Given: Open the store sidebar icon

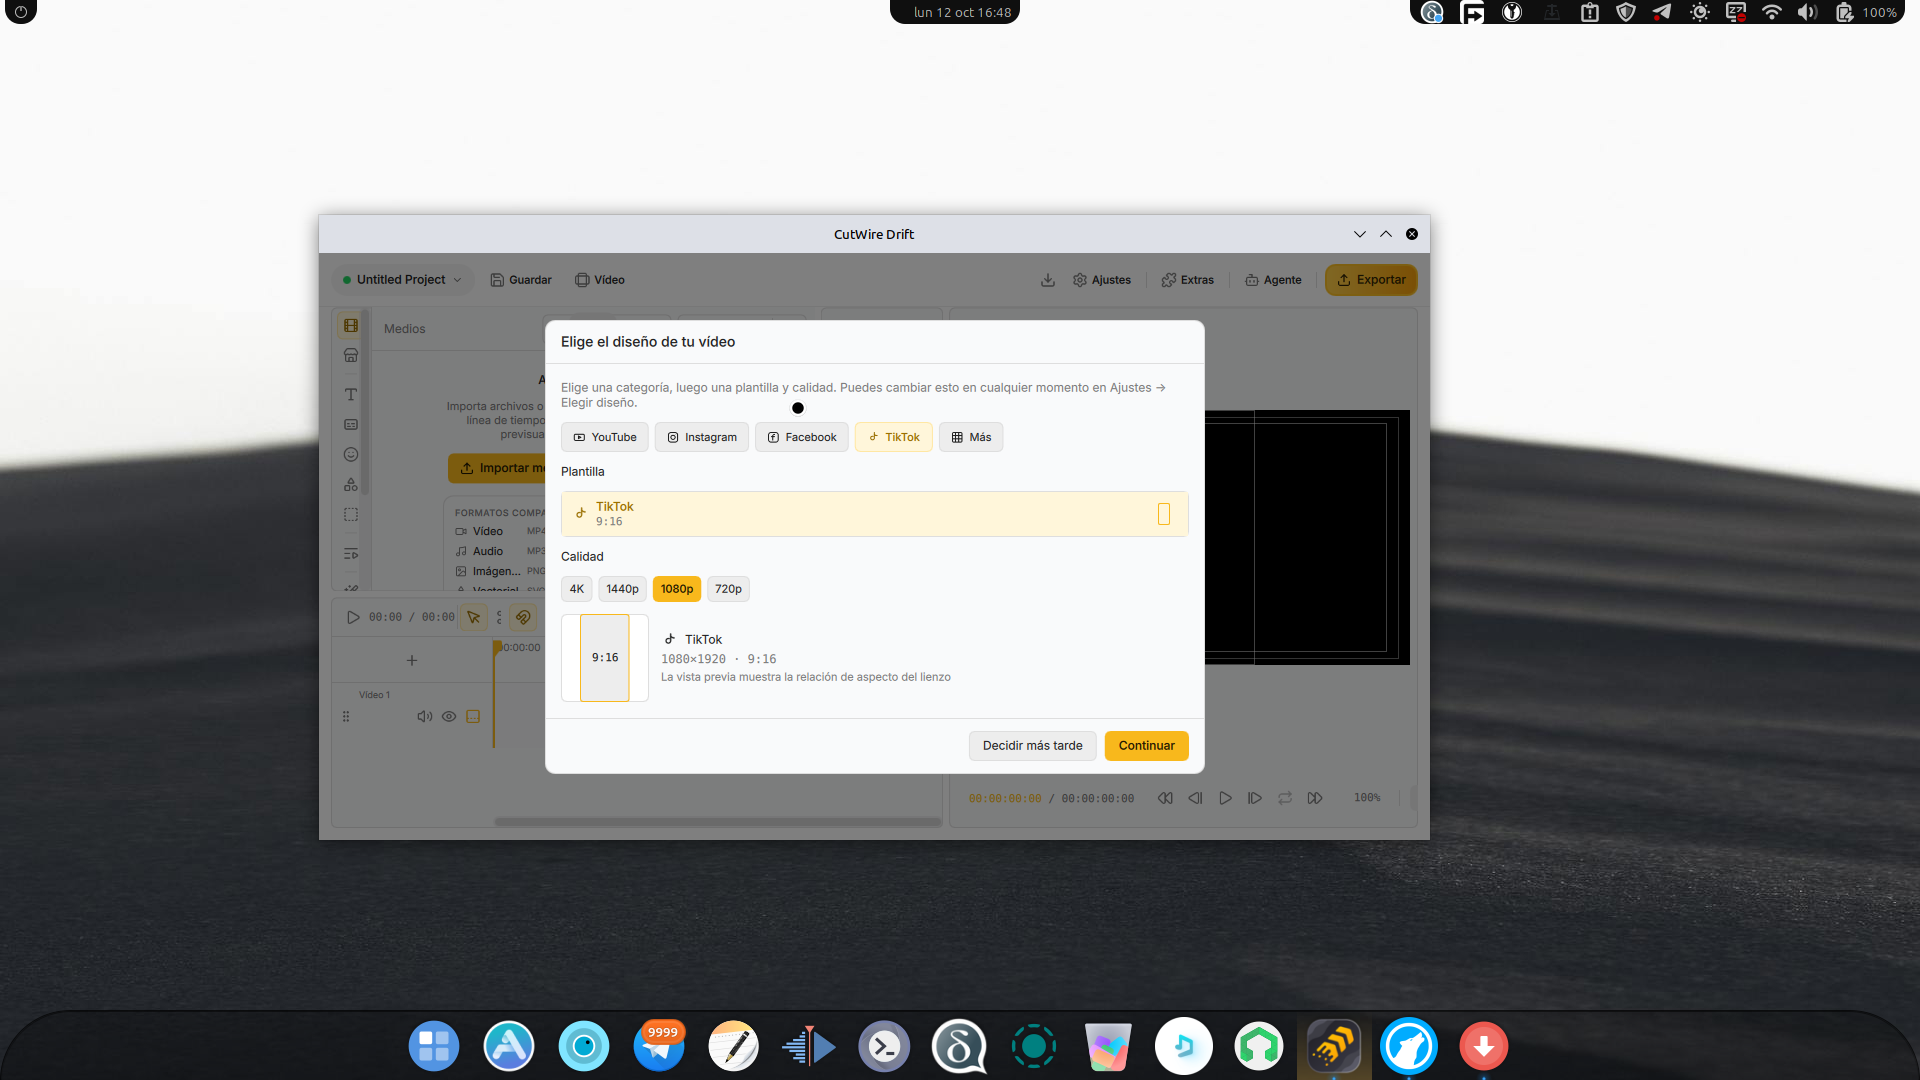Looking at the screenshot, I should 351,355.
